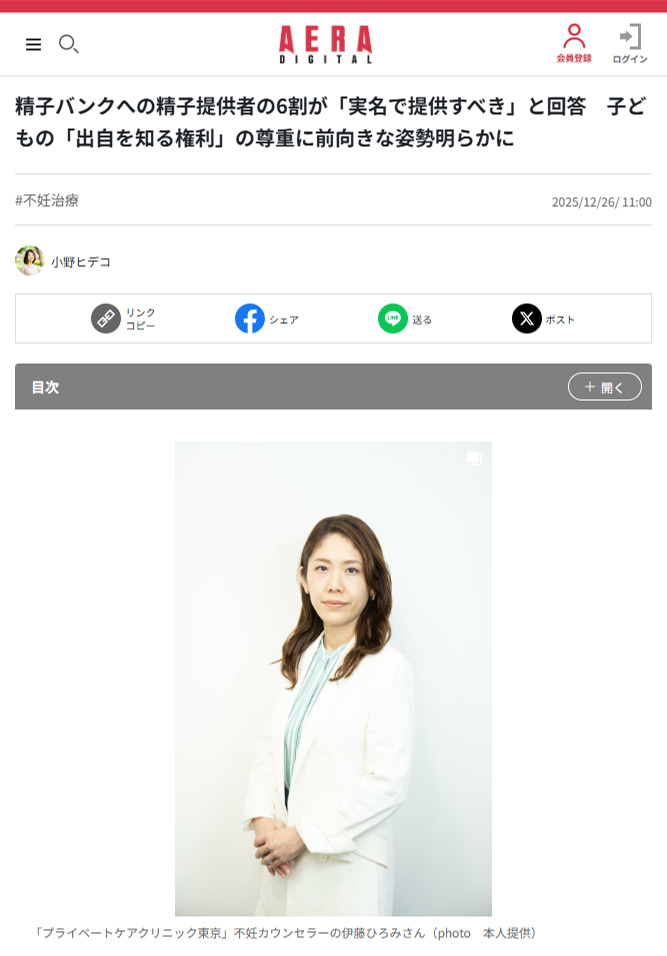Screen dimensions: 667x956
Task: Open the #不妊治療 hashtag link
Action: point(47,201)
